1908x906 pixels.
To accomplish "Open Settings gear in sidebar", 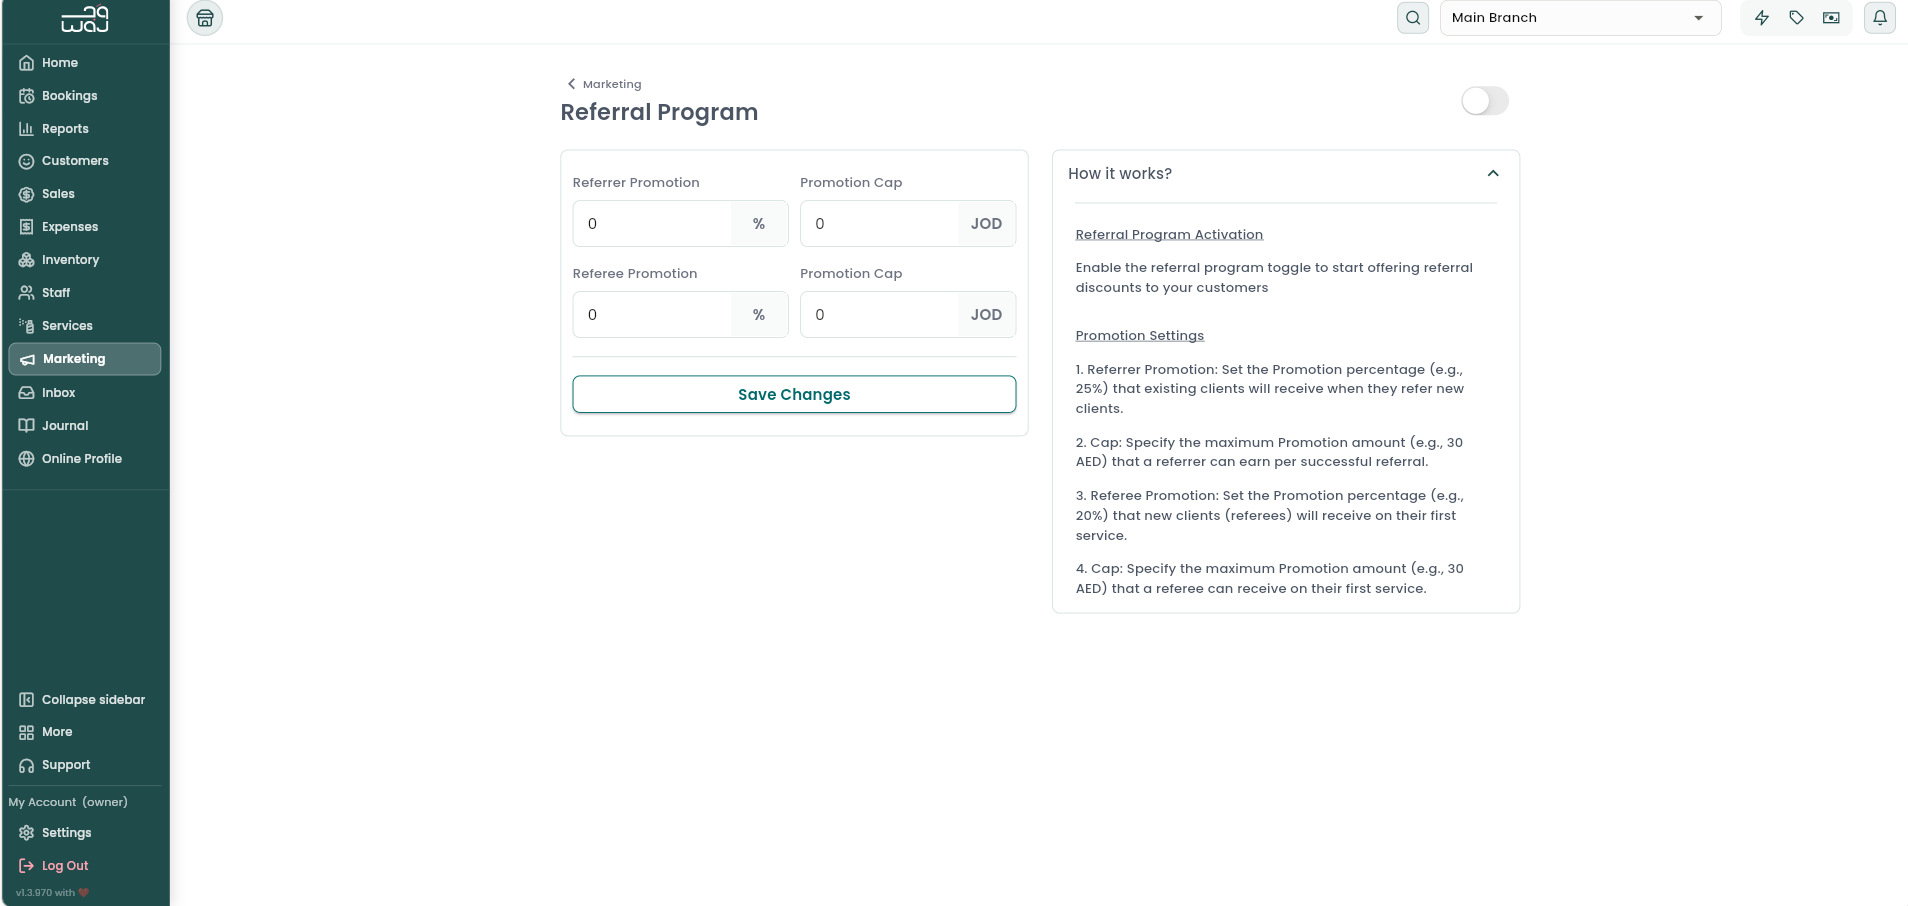I will (27, 833).
